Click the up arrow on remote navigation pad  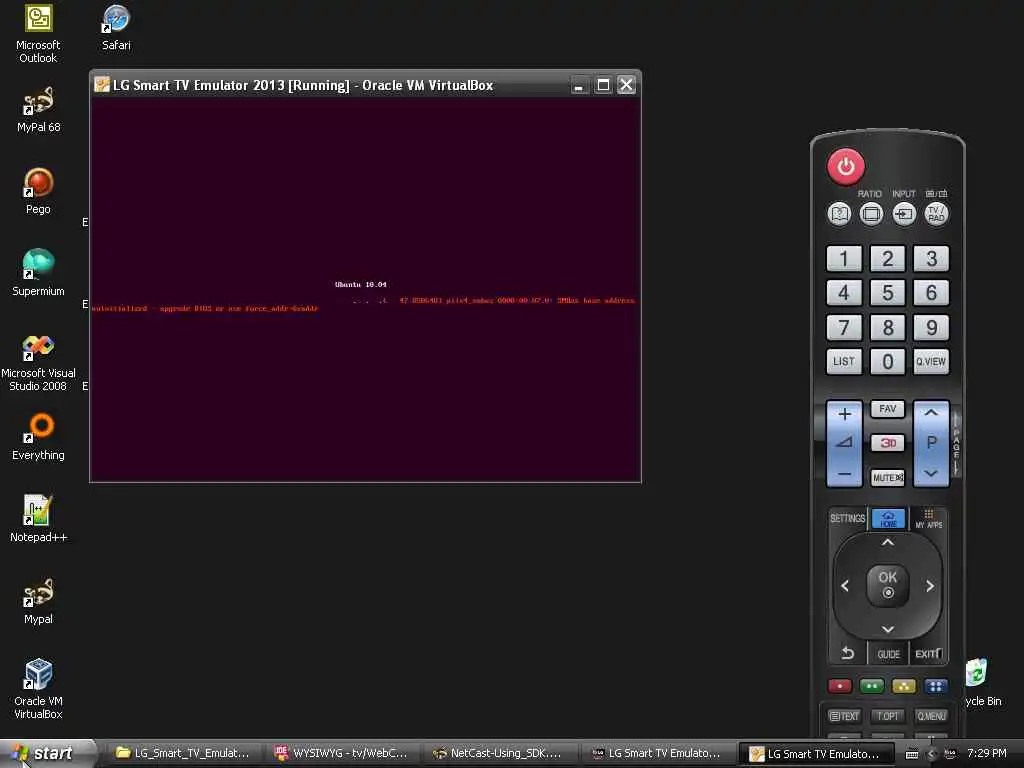888,542
